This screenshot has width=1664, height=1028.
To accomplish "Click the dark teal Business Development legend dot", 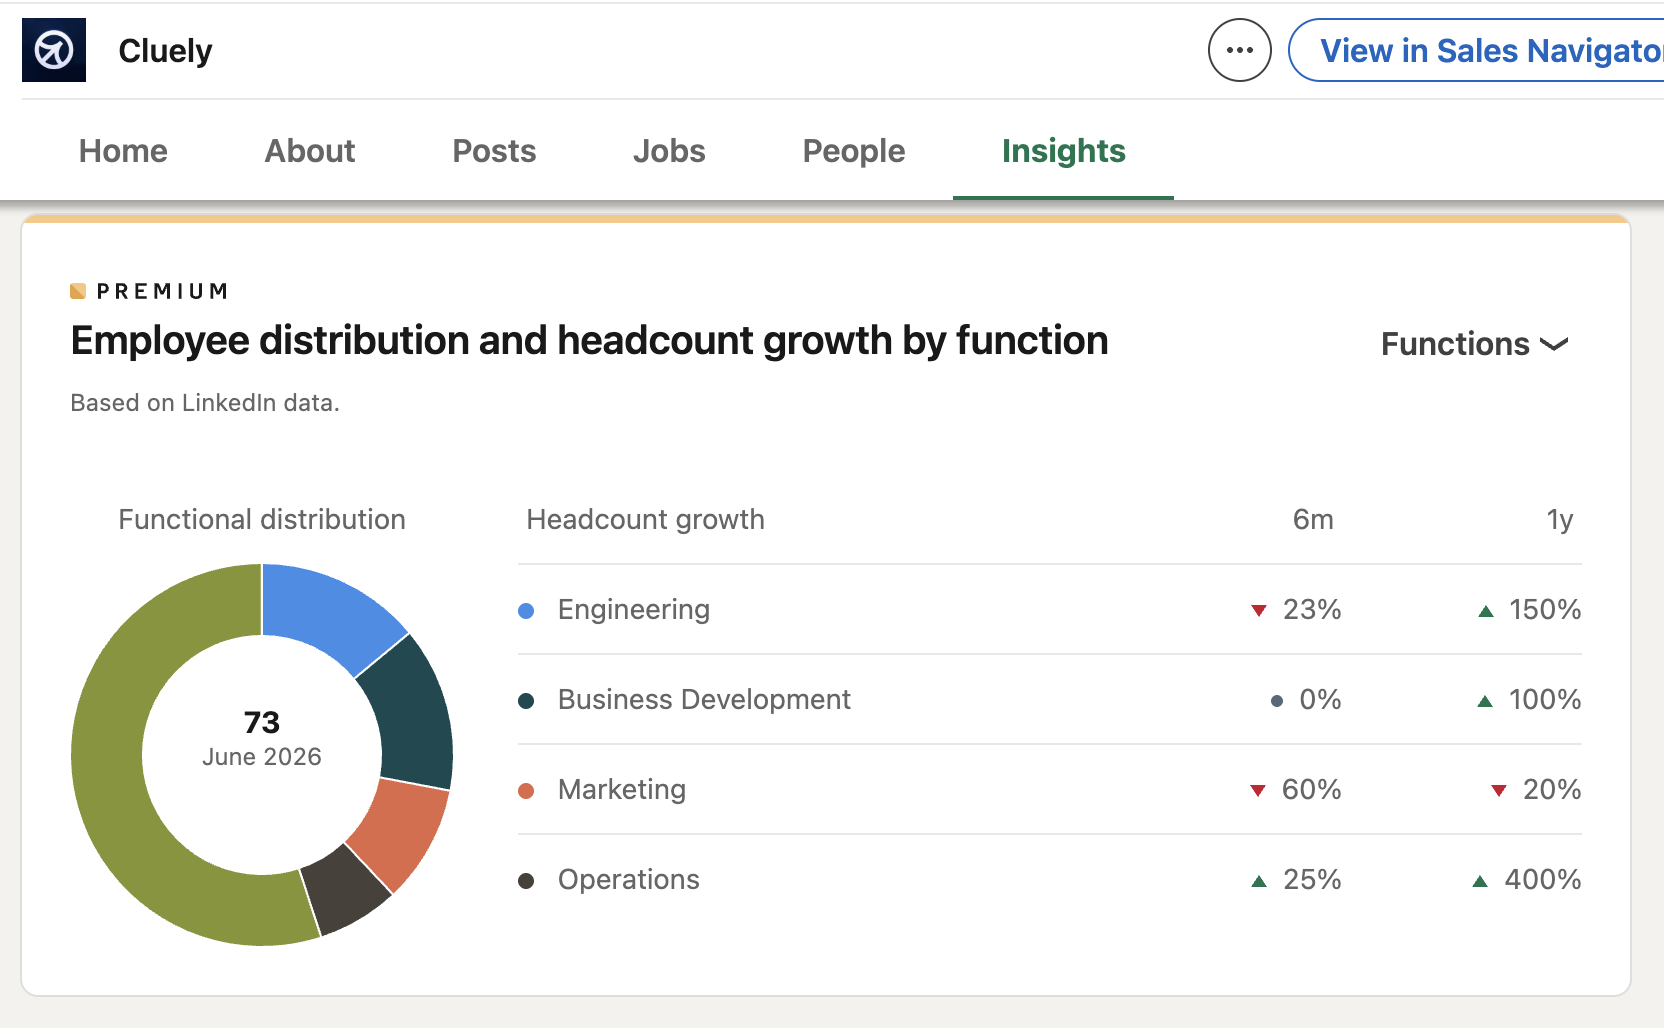I will pyautogui.click(x=526, y=700).
